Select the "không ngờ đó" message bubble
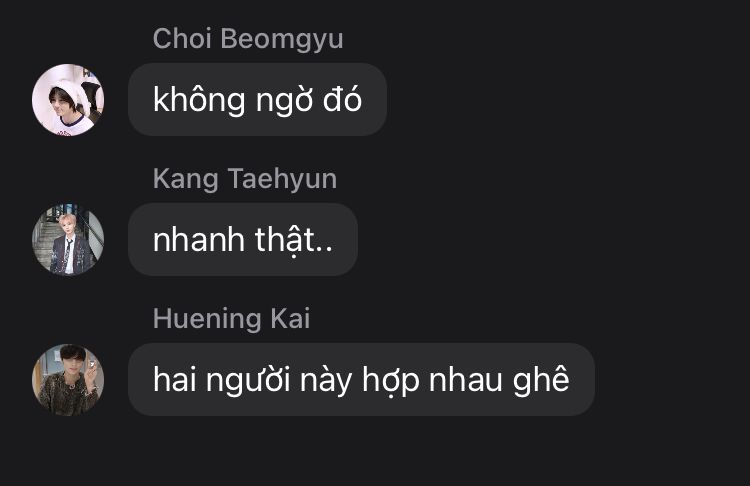 pyautogui.click(x=257, y=99)
